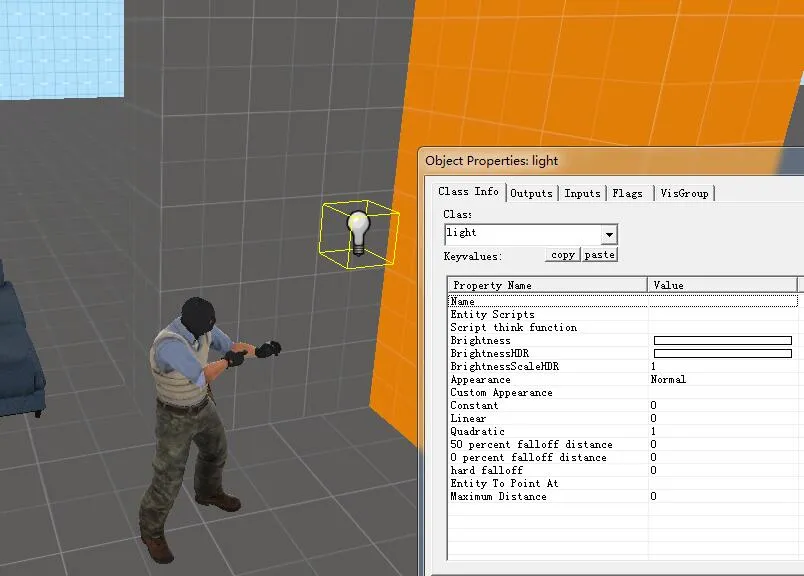This screenshot has width=804, height=576.
Task: Select the Name property row
Action: click(623, 302)
